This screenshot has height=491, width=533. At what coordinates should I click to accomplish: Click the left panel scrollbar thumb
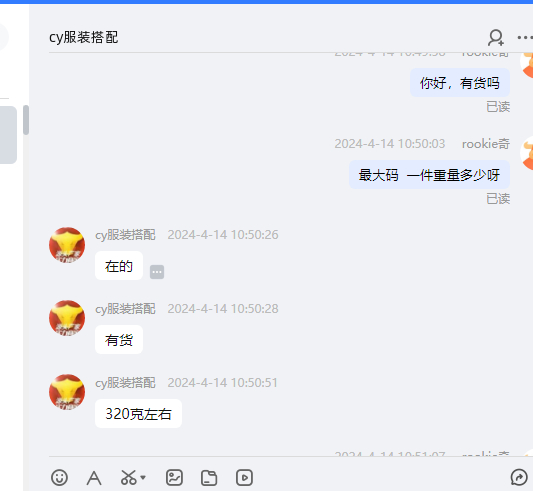26,120
